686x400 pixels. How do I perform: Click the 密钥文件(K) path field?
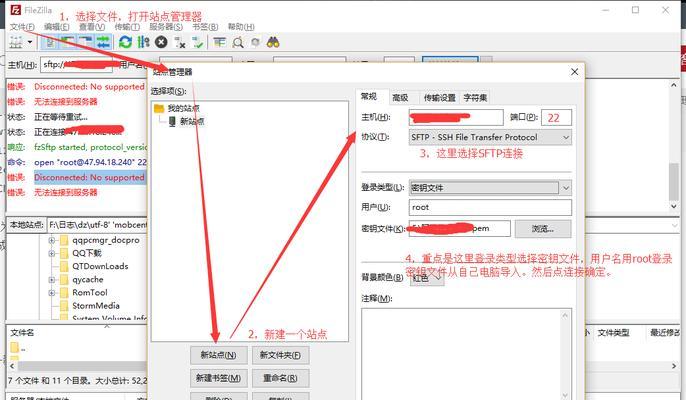(x=459, y=228)
